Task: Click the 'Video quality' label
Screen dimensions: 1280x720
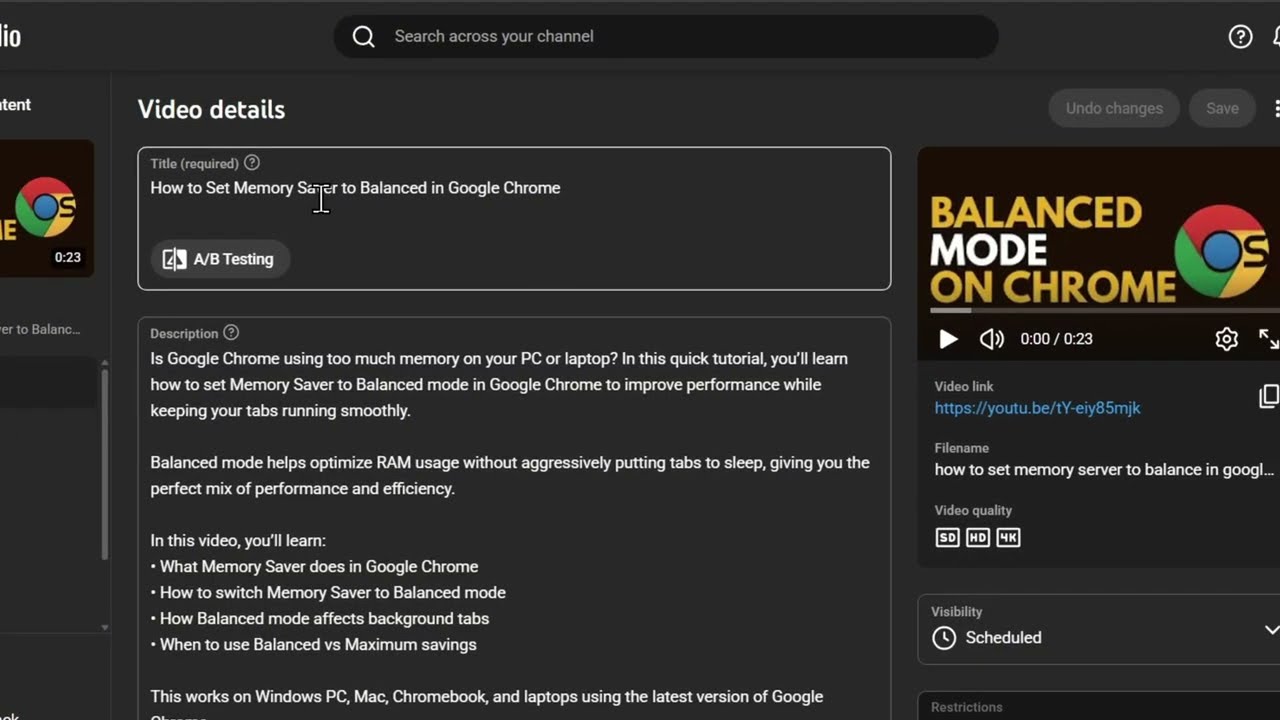Action: [973, 510]
